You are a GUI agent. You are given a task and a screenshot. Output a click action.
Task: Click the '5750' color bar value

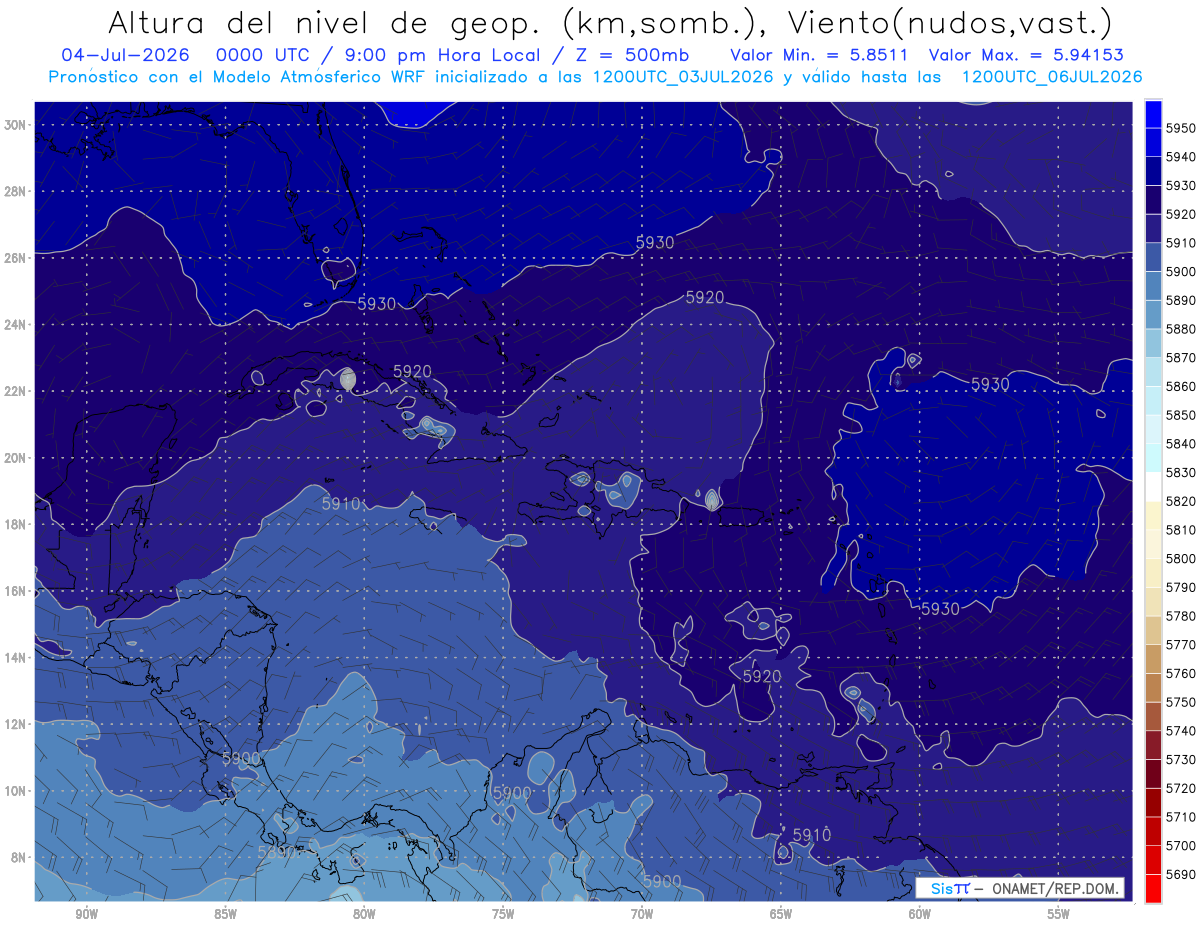(x=1181, y=702)
